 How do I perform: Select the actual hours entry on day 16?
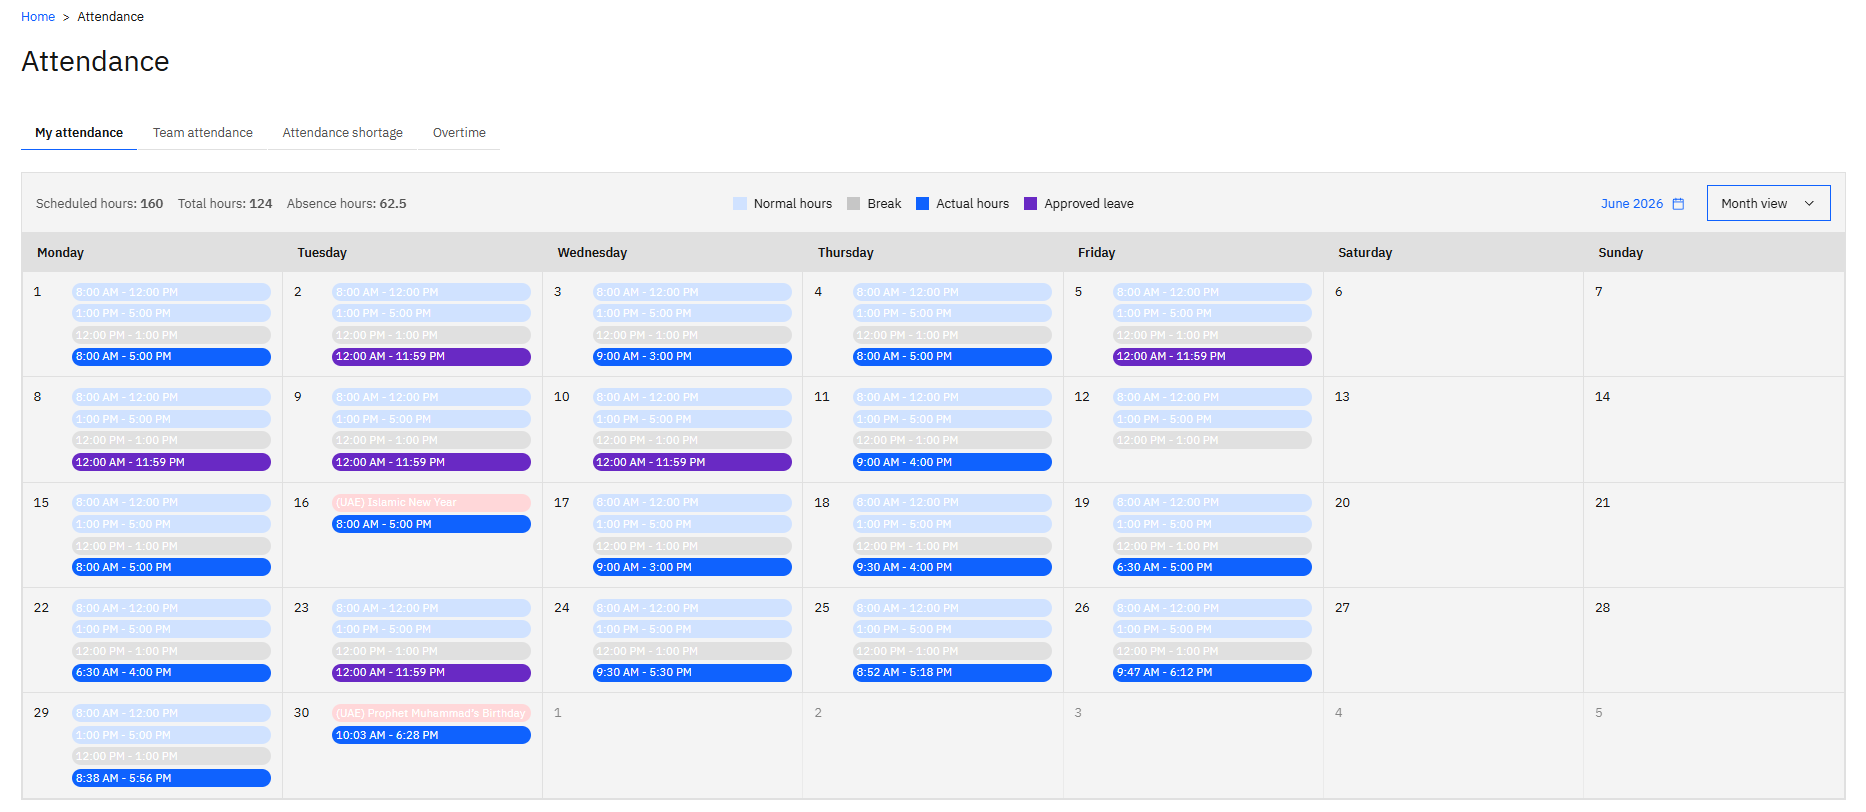click(x=431, y=524)
